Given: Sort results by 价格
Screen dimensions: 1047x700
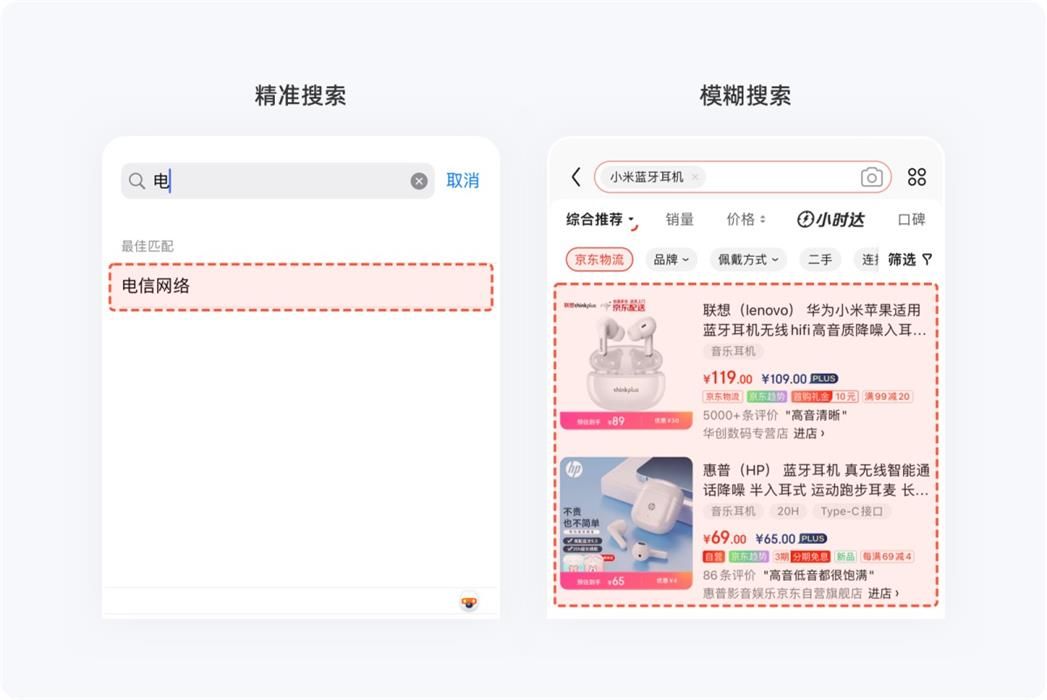Looking at the screenshot, I should click(x=746, y=220).
